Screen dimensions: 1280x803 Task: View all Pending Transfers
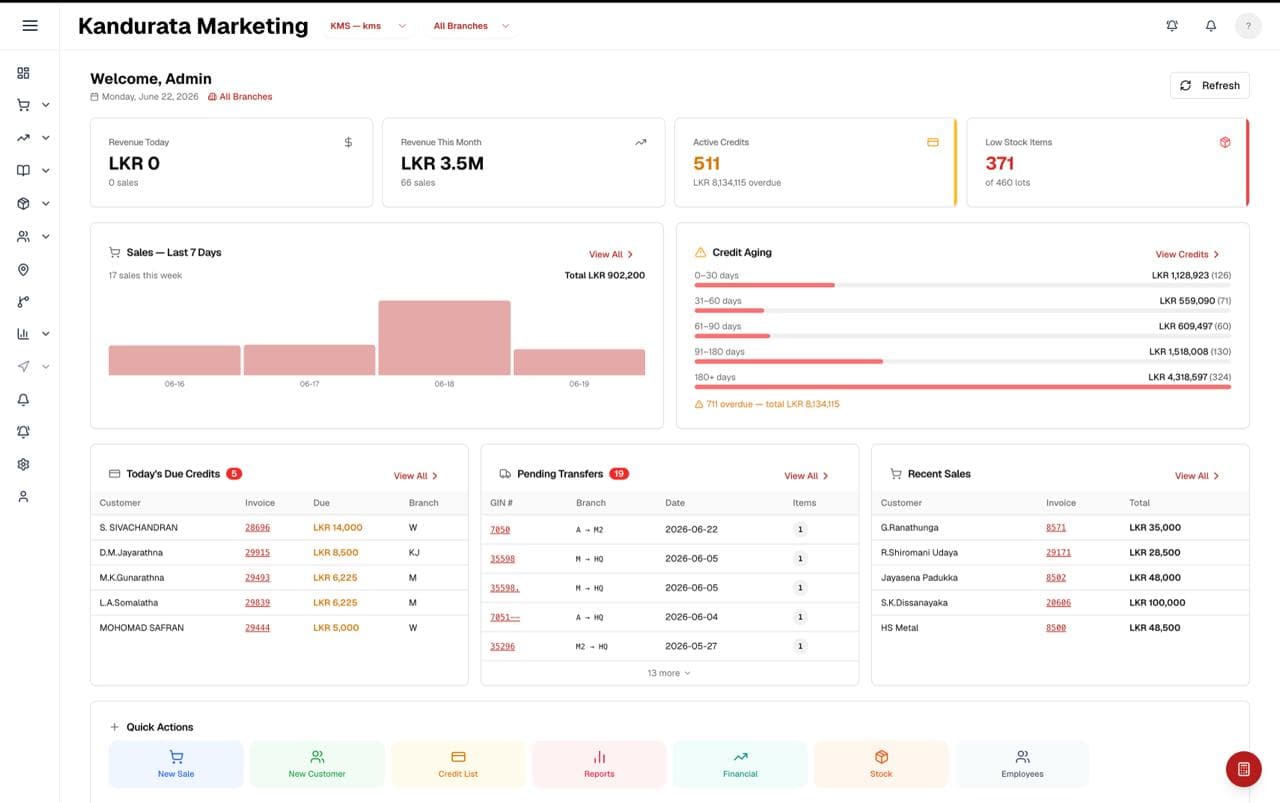click(x=806, y=476)
